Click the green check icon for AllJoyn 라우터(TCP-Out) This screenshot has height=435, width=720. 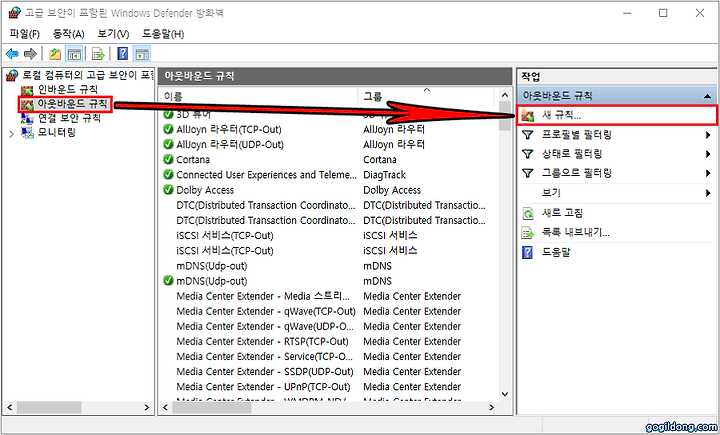pos(169,130)
